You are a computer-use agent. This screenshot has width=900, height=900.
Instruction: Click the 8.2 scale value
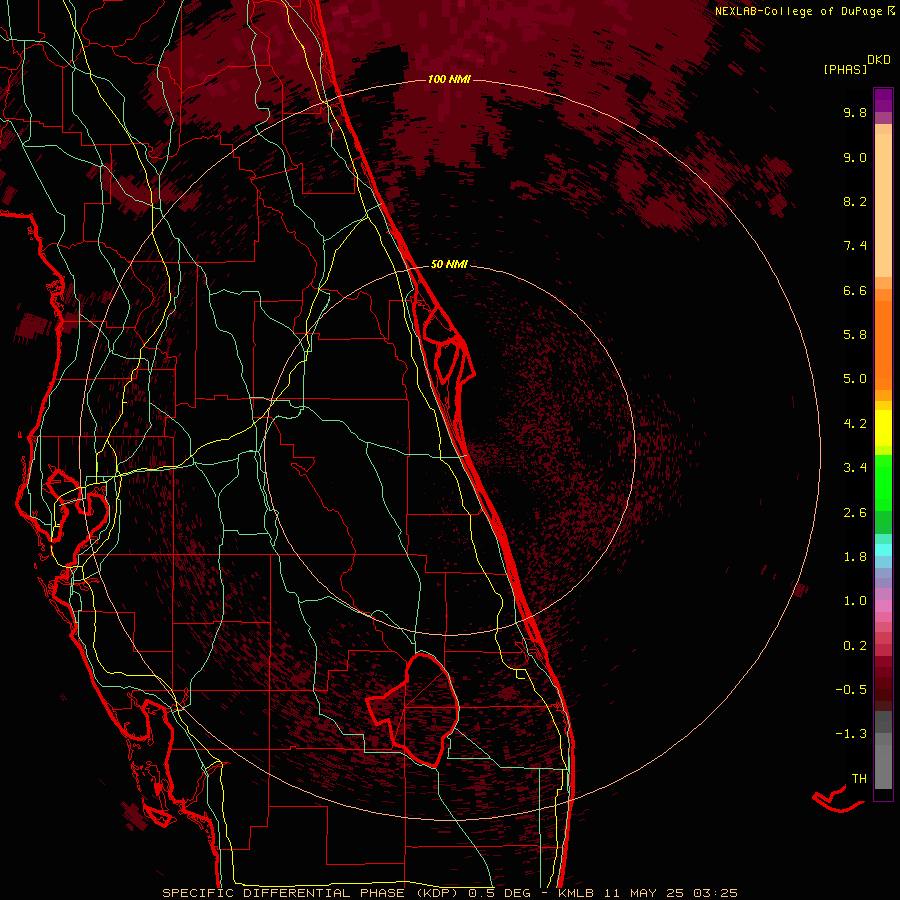855,201
